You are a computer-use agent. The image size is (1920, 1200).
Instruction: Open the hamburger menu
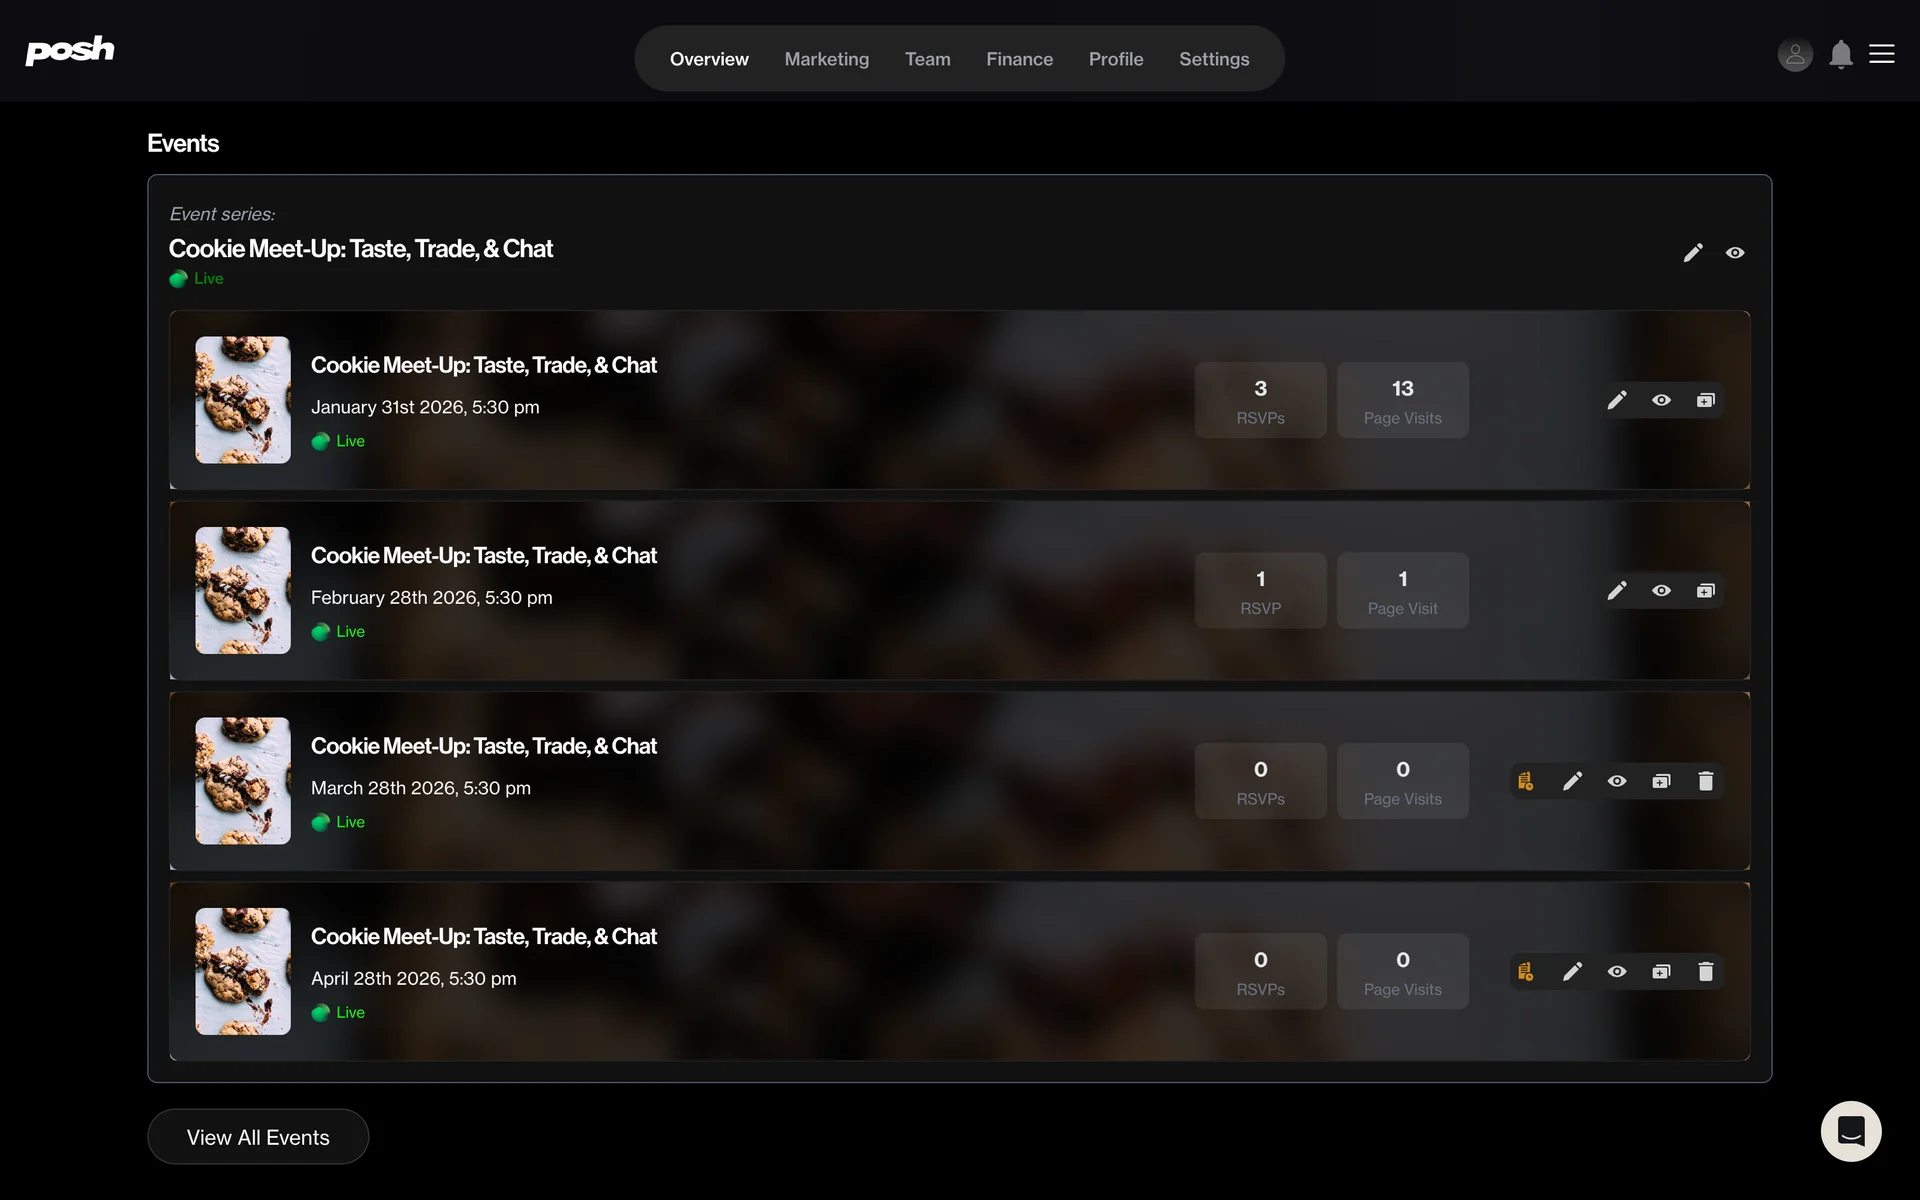point(1882,54)
